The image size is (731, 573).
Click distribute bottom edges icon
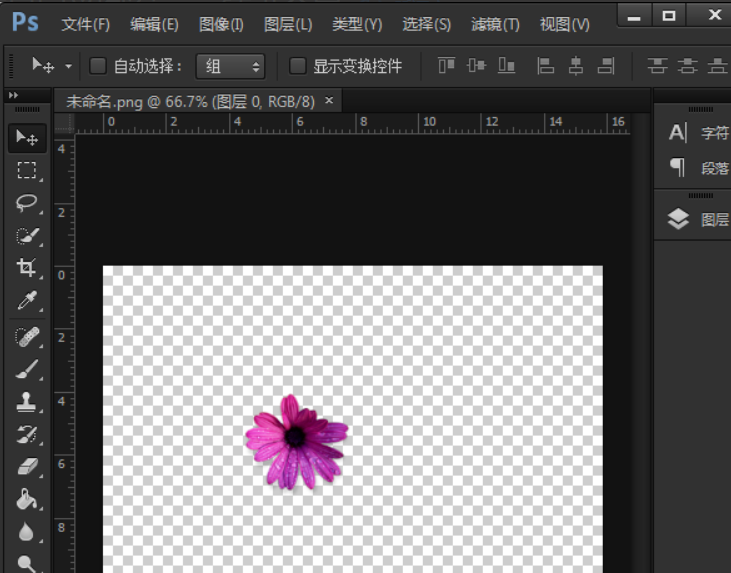[717, 66]
